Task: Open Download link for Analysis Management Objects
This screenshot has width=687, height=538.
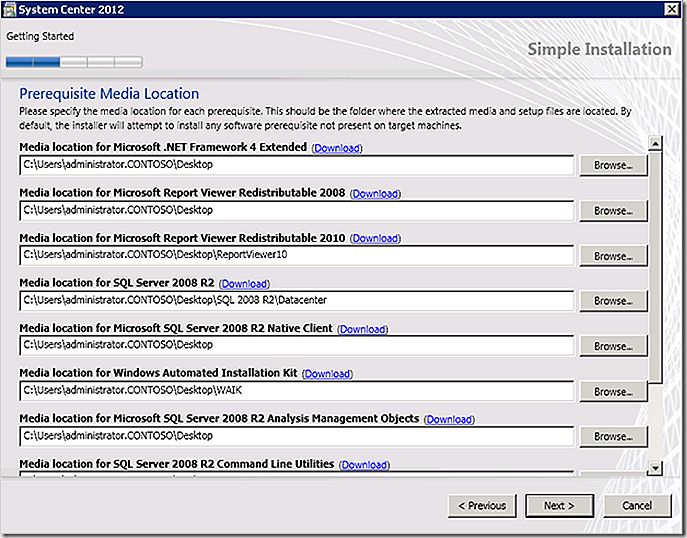Action: tap(450, 420)
